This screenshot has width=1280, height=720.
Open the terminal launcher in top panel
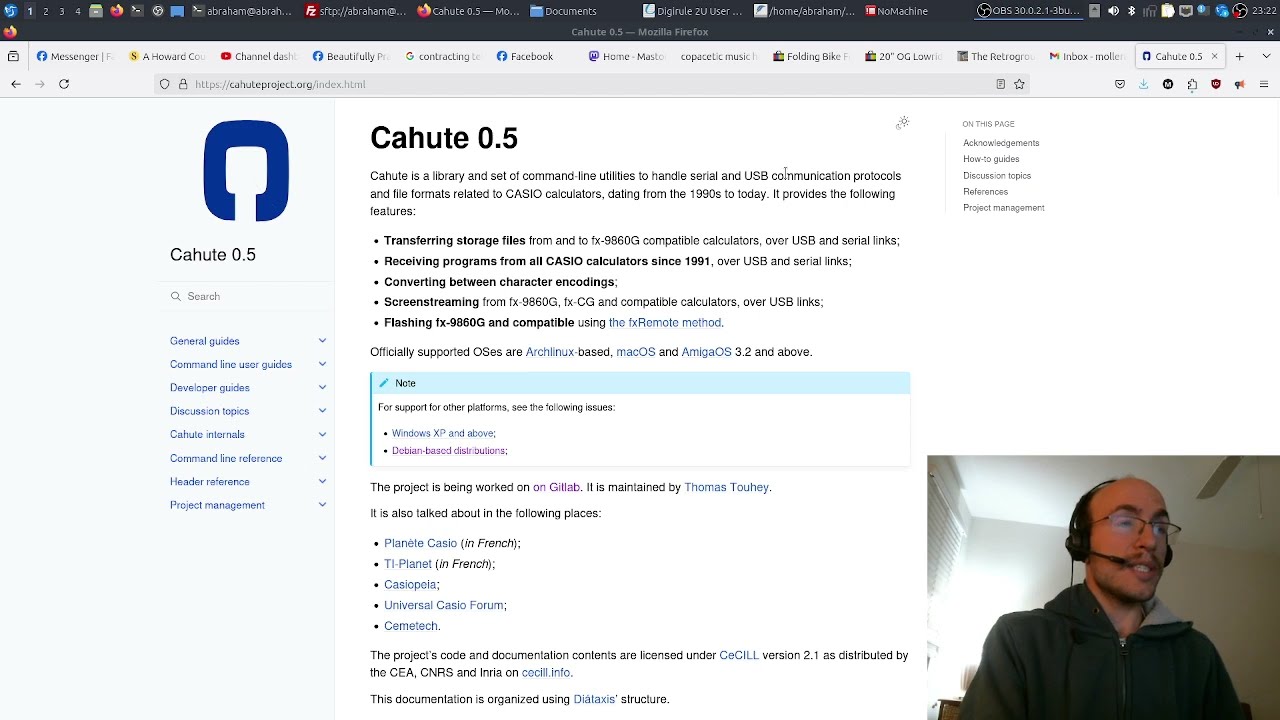click(137, 11)
